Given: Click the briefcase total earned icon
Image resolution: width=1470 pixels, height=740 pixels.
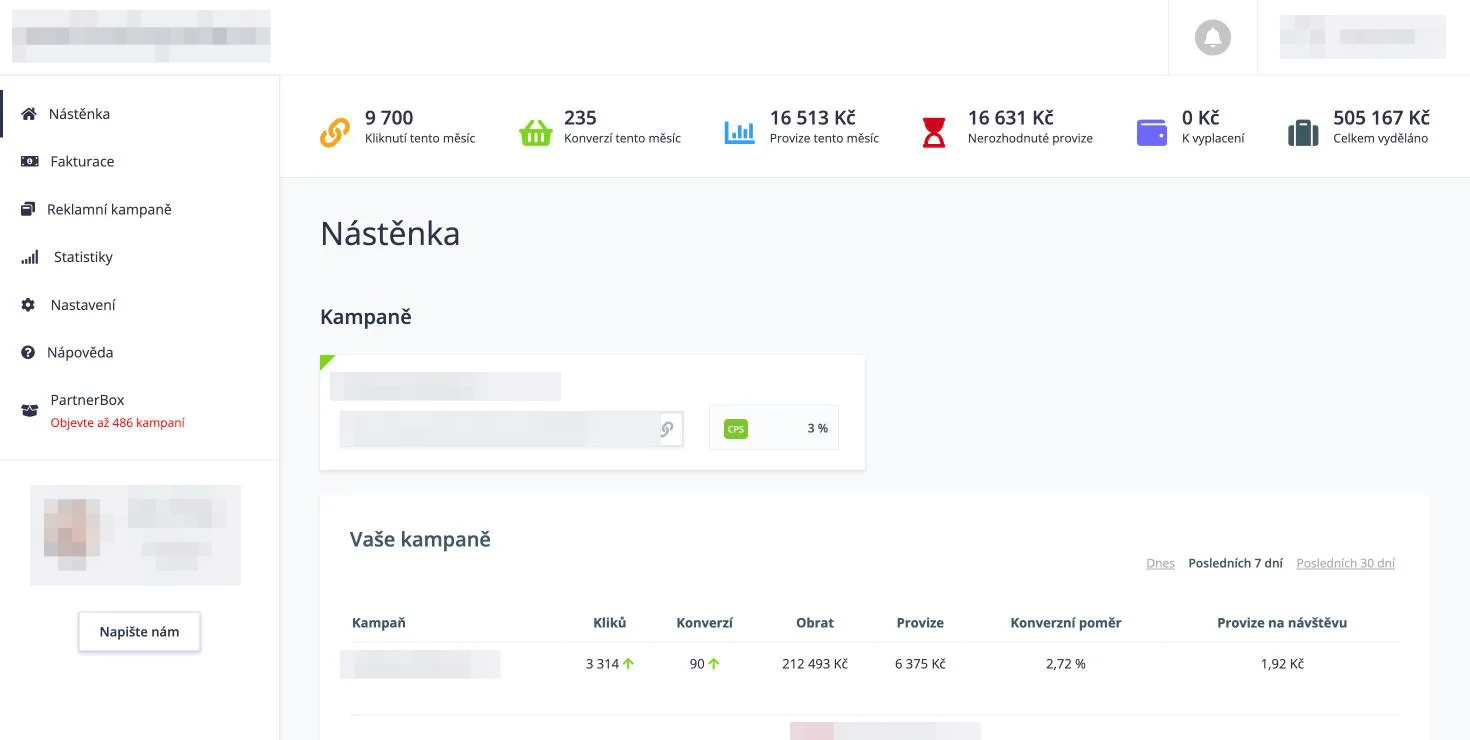Looking at the screenshot, I should (x=1303, y=132).
